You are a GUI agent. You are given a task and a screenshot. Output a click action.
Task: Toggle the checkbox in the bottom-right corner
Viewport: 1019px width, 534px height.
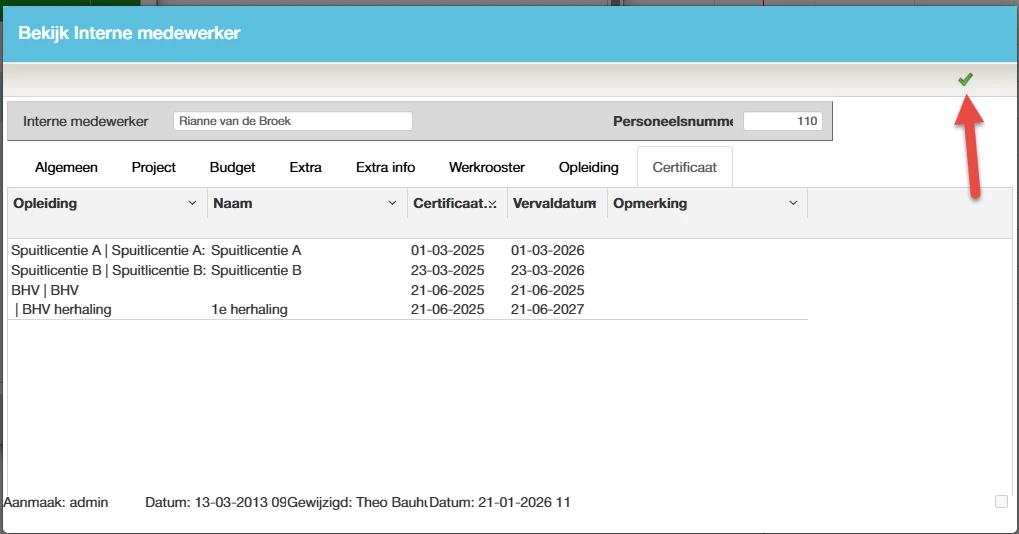click(x=1001, y=501)
